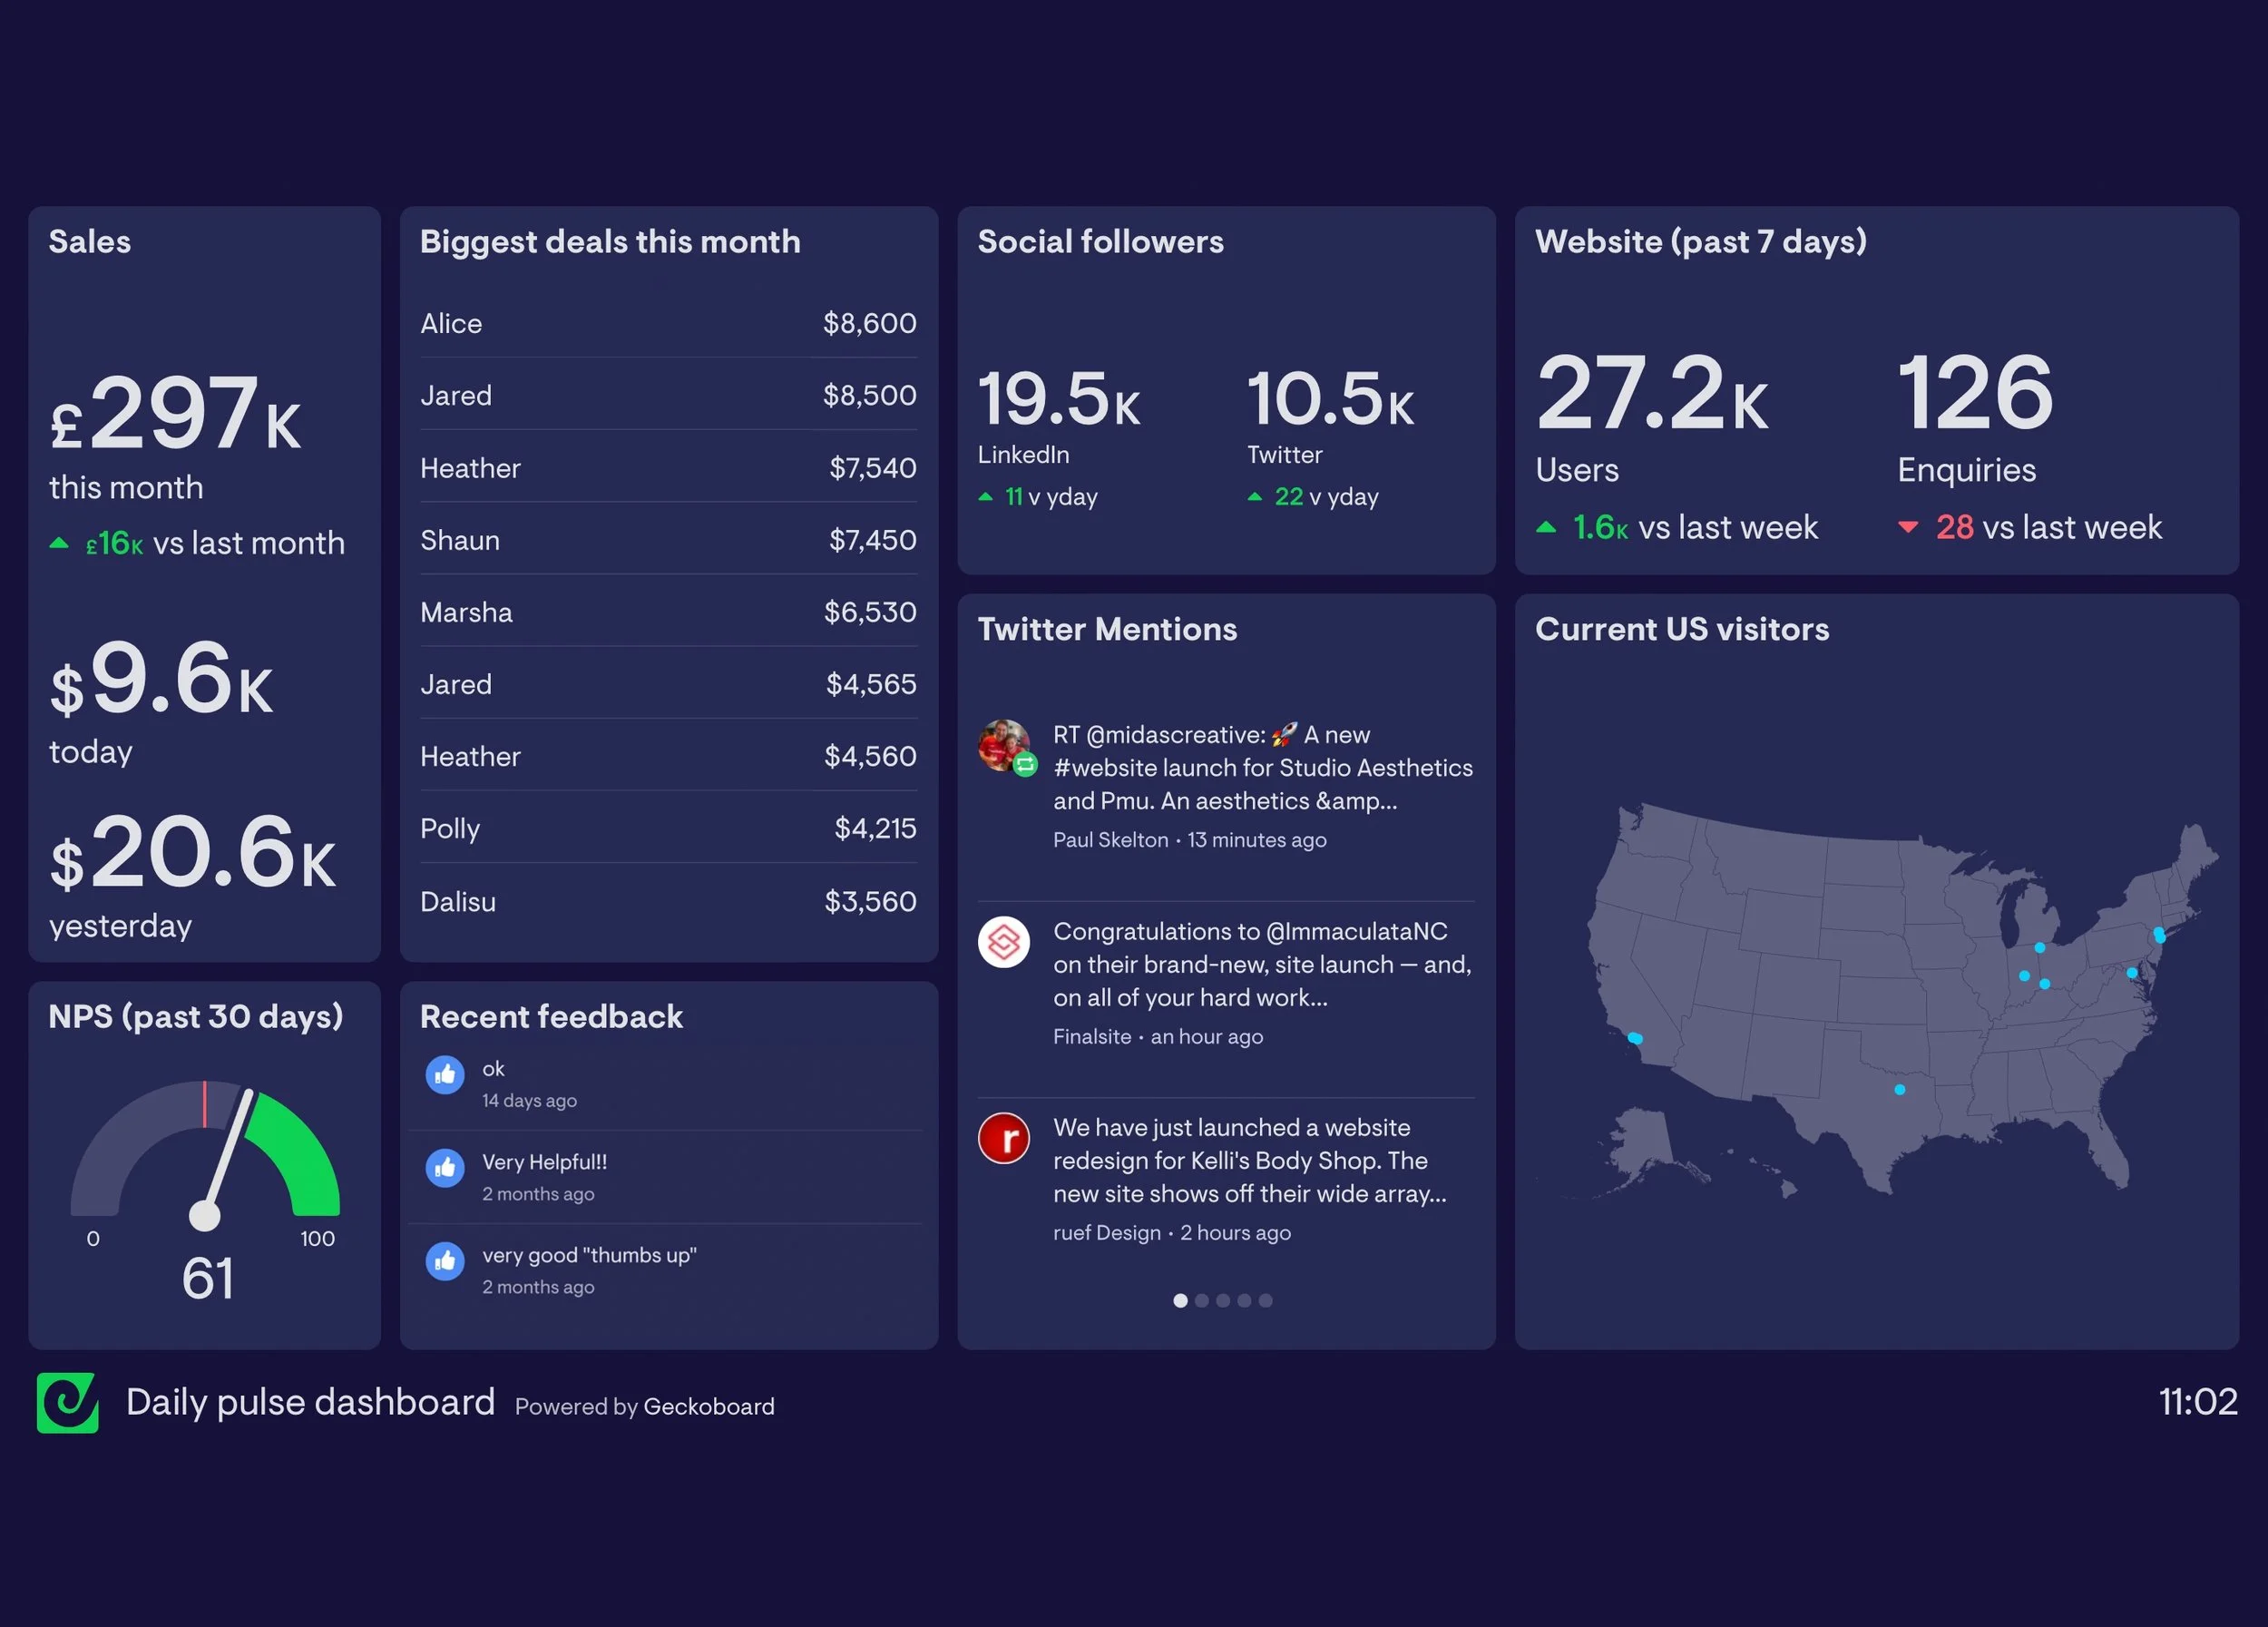Image resolution: width=2268 pixels, height=1627 pixels.
Task: Click Alice's $8,600 deal row
Action: point(668,324)
